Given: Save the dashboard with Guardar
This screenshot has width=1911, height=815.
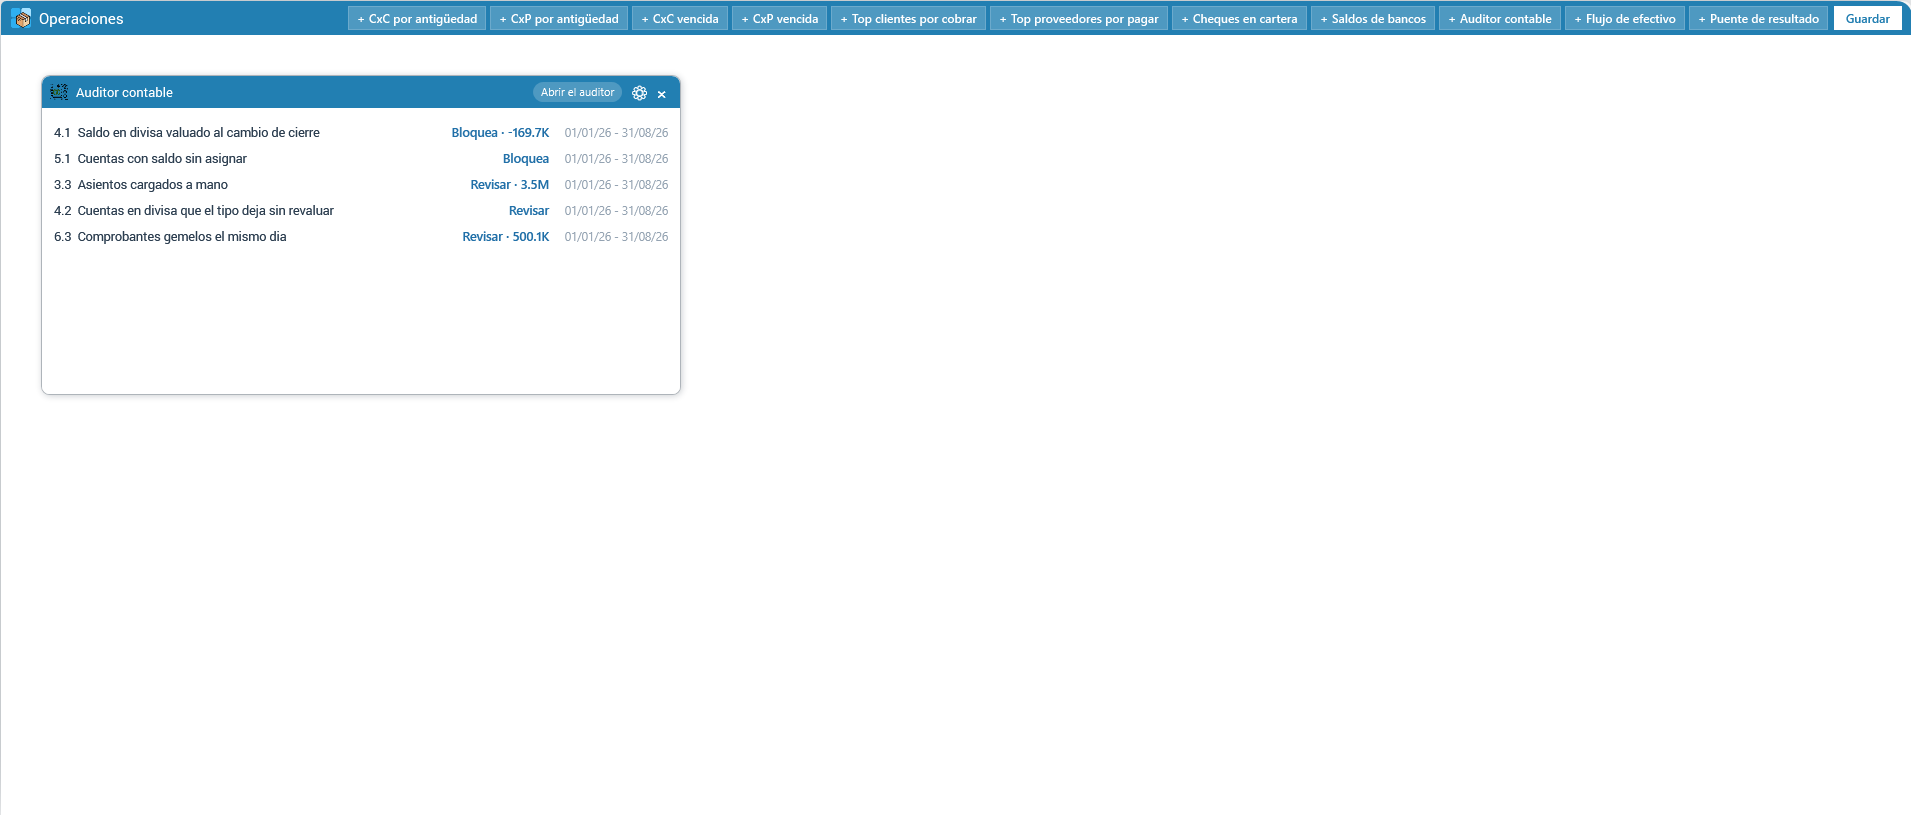Looking at the screenshot, I should 1867,18.
